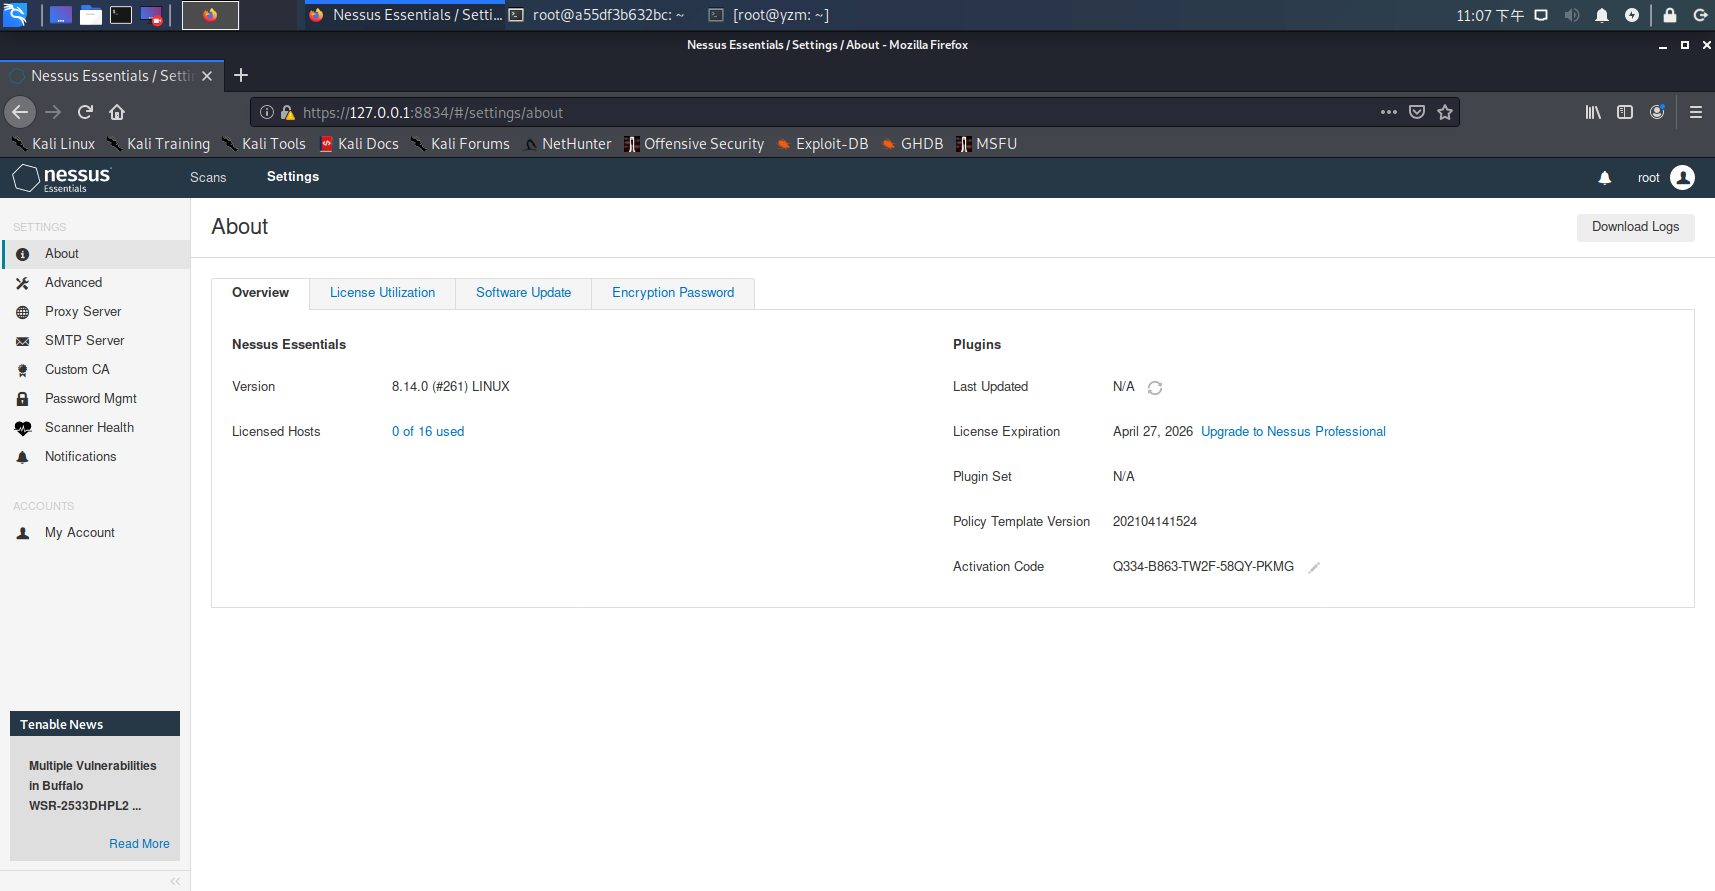Image resolution: width=1715 pixels, height=891 pixels.
Task: Open the page actions three-dot menu
Action: point(1389,112)
